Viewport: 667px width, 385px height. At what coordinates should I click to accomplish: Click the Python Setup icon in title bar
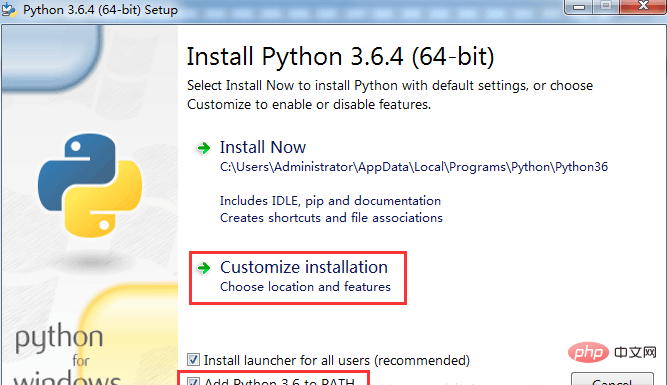point(9,9)
